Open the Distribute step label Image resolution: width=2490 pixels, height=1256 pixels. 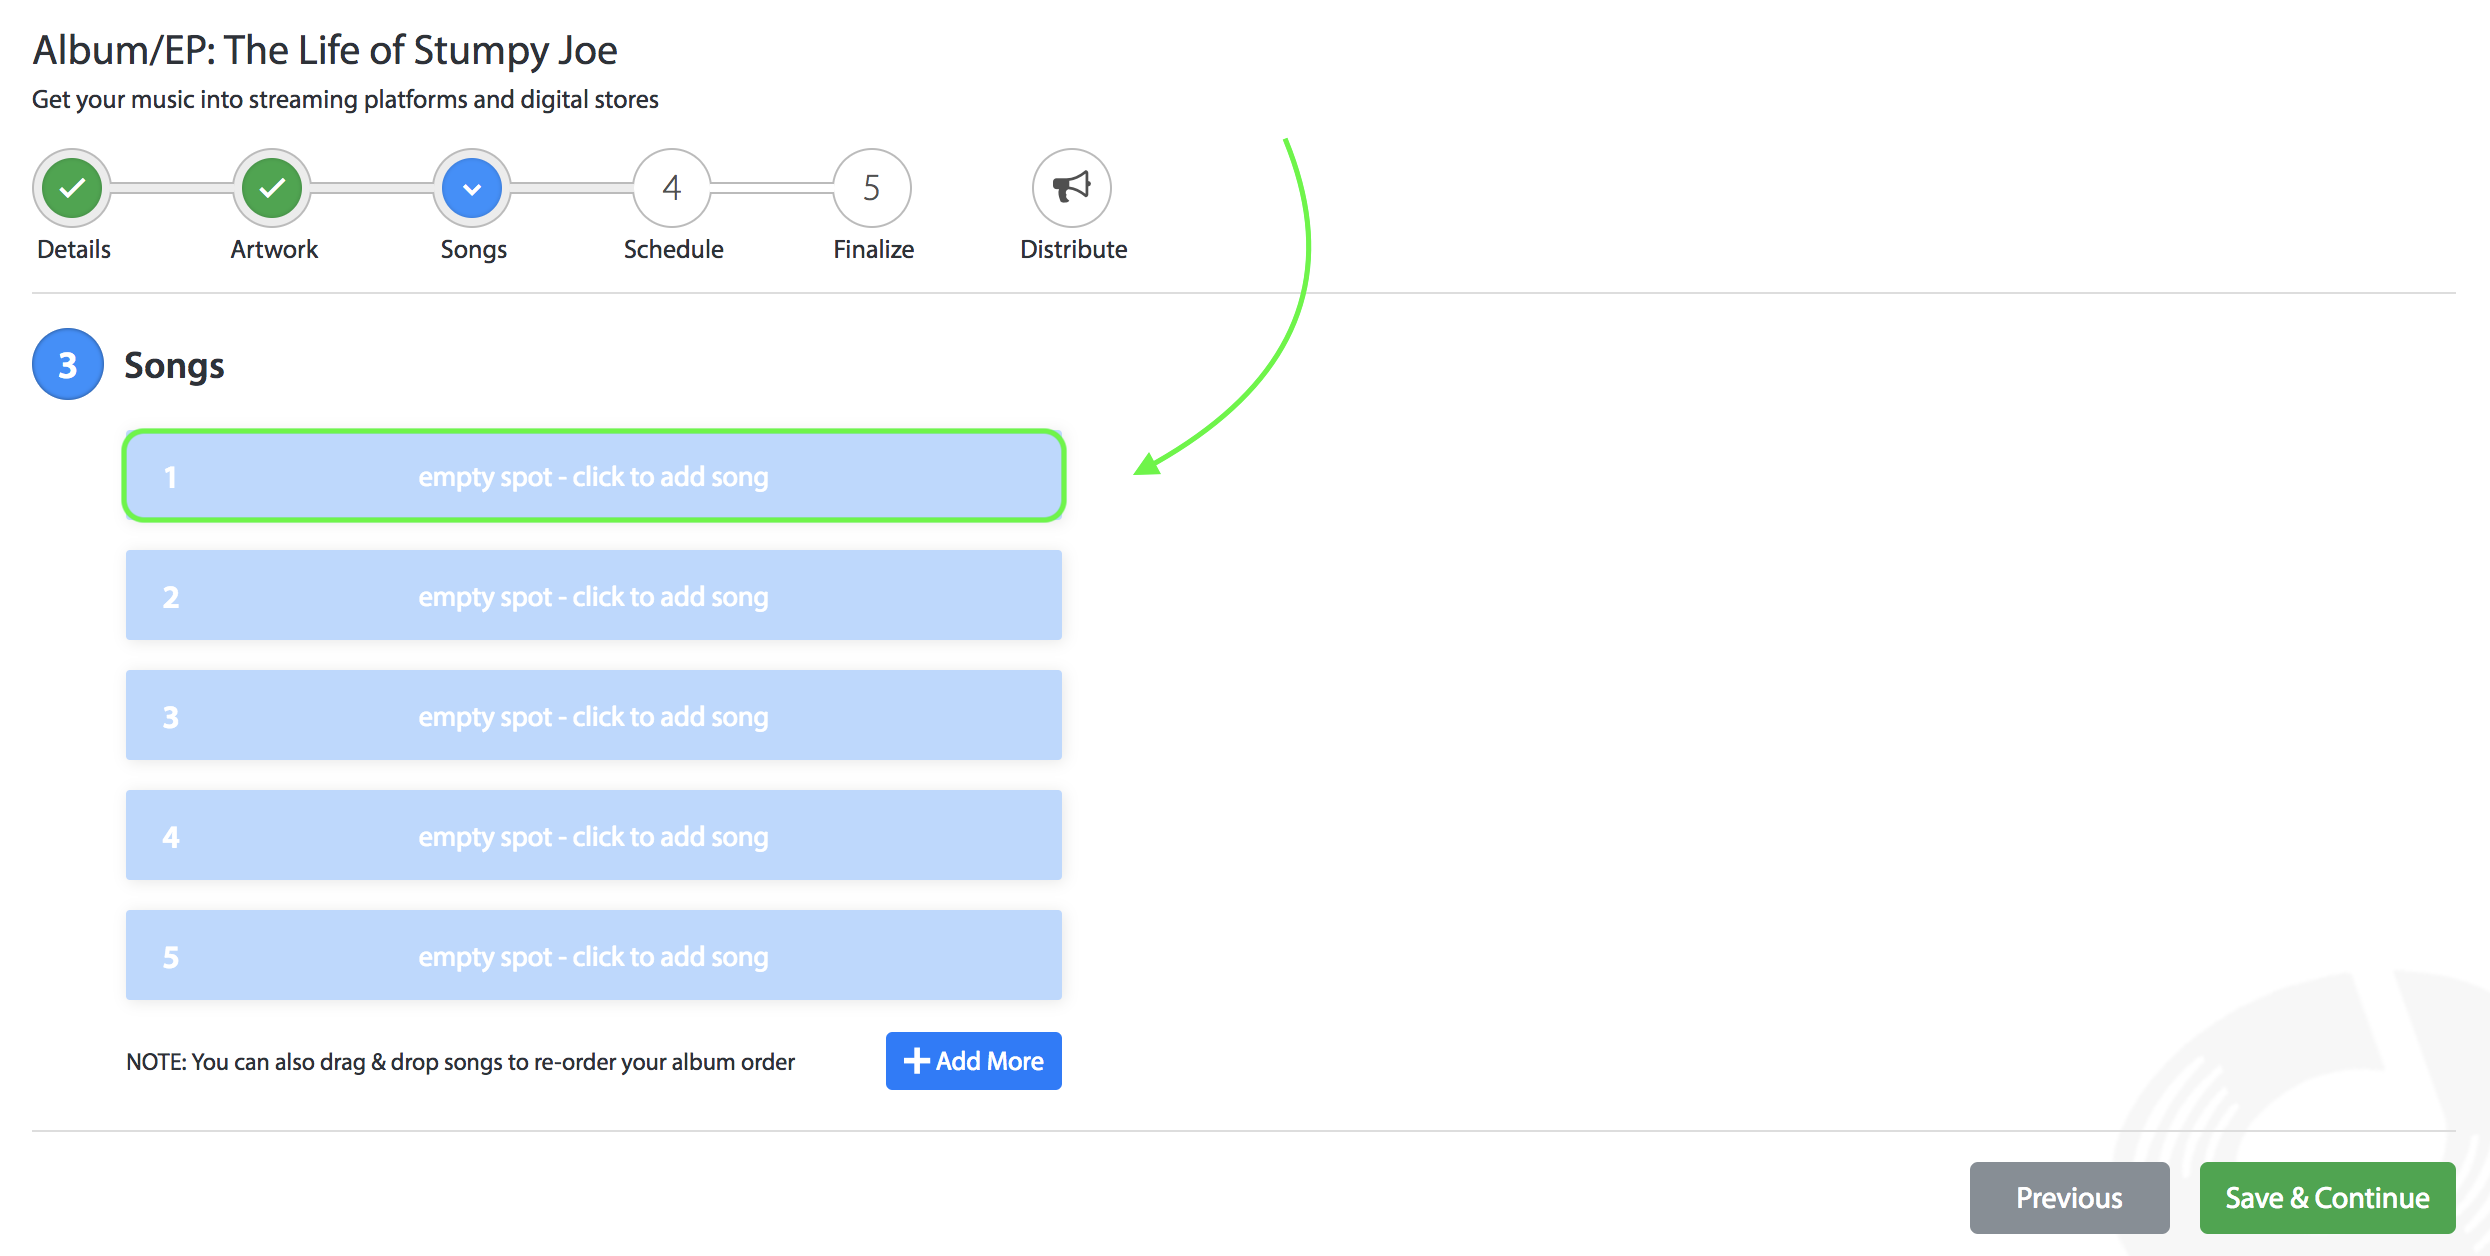pyautogui.click(x=1074, y=249)
